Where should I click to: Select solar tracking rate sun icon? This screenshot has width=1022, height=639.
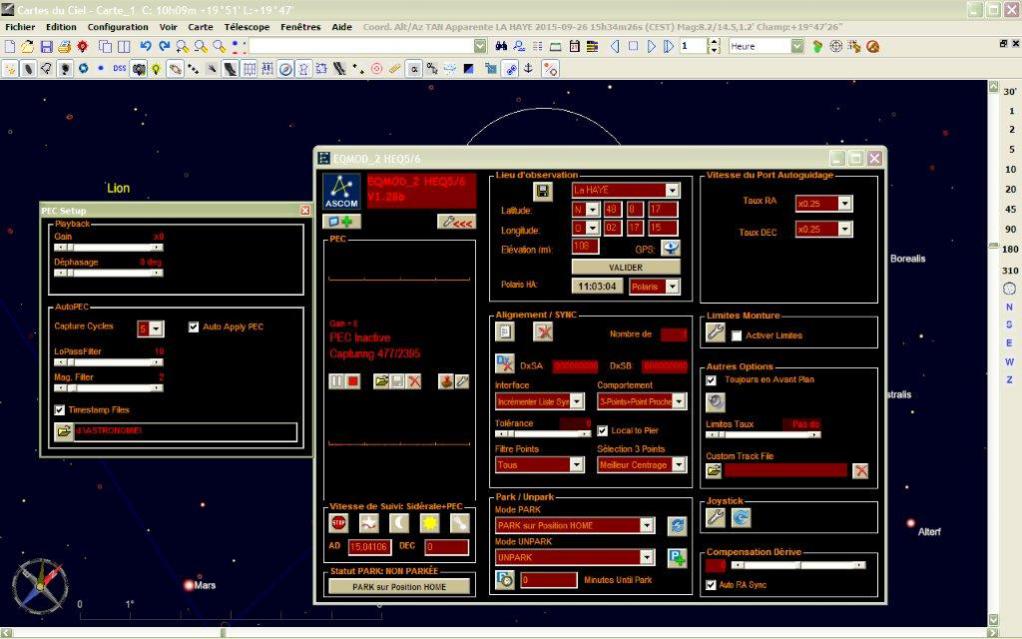tap(430, 522)
